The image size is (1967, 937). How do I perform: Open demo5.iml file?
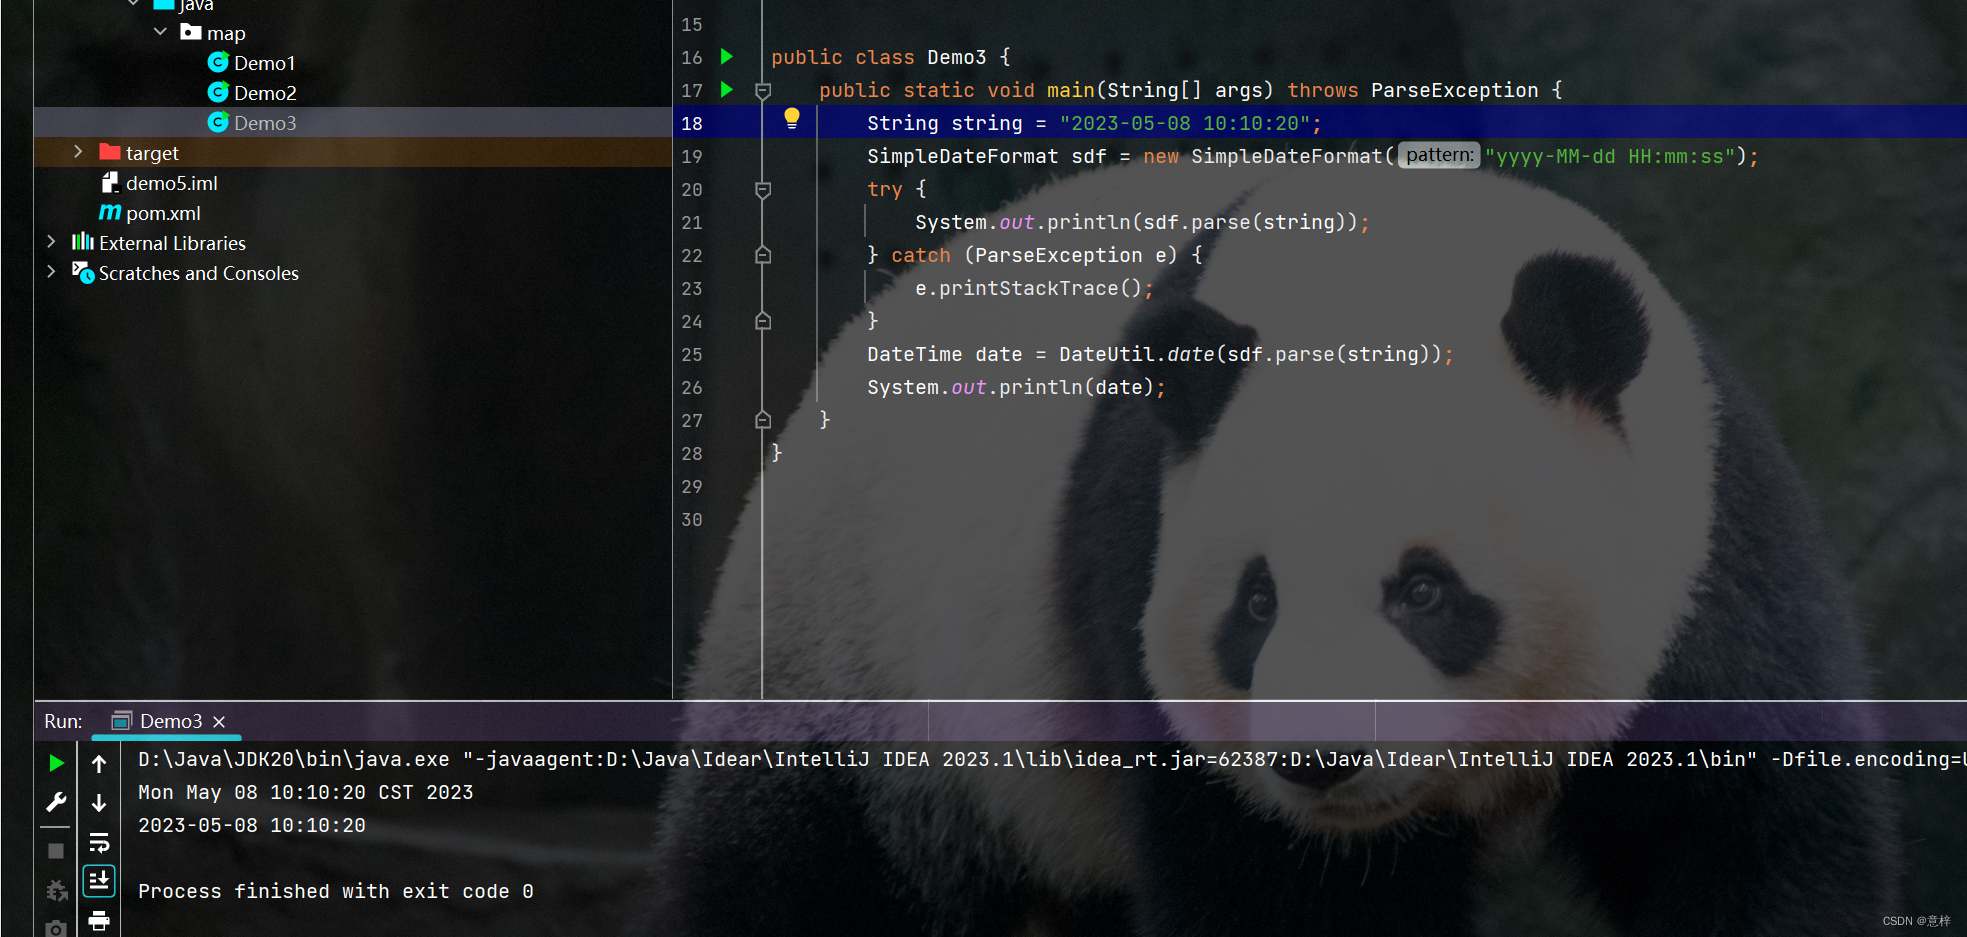coord(172,183)
